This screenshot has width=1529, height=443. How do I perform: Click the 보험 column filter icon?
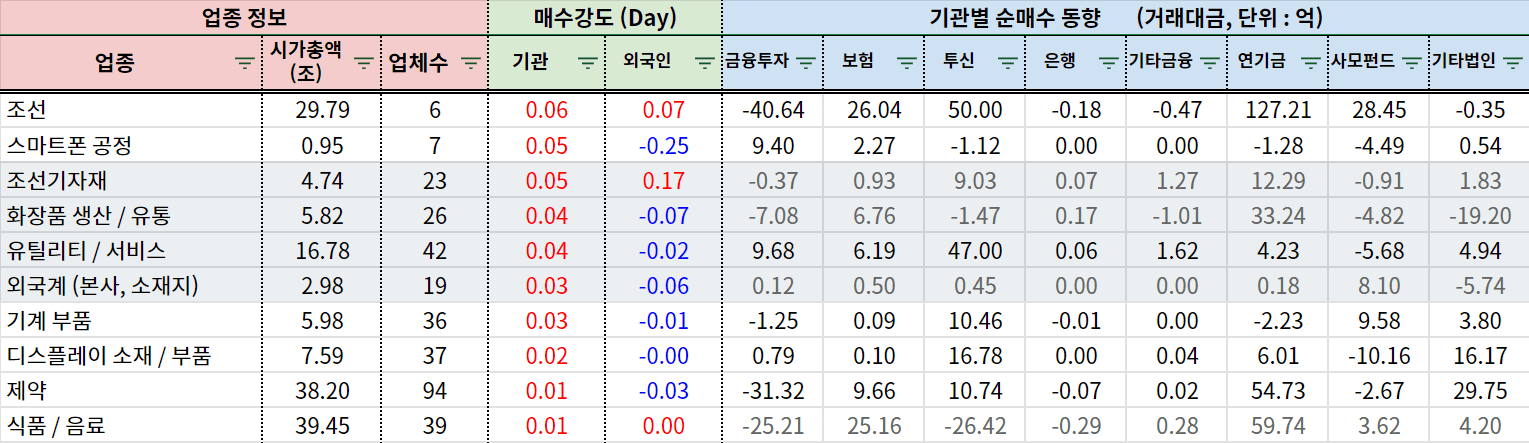[906, 62]
